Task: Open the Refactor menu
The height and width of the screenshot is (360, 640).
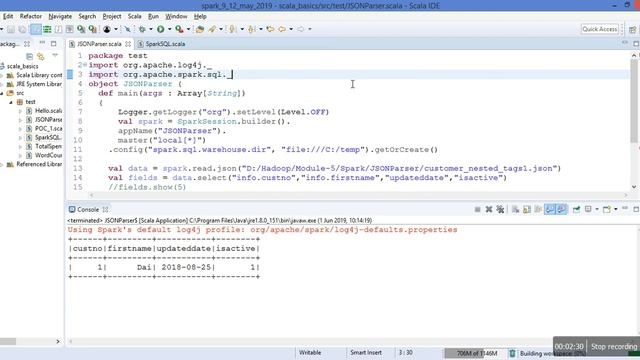Action: coord(31,16)
